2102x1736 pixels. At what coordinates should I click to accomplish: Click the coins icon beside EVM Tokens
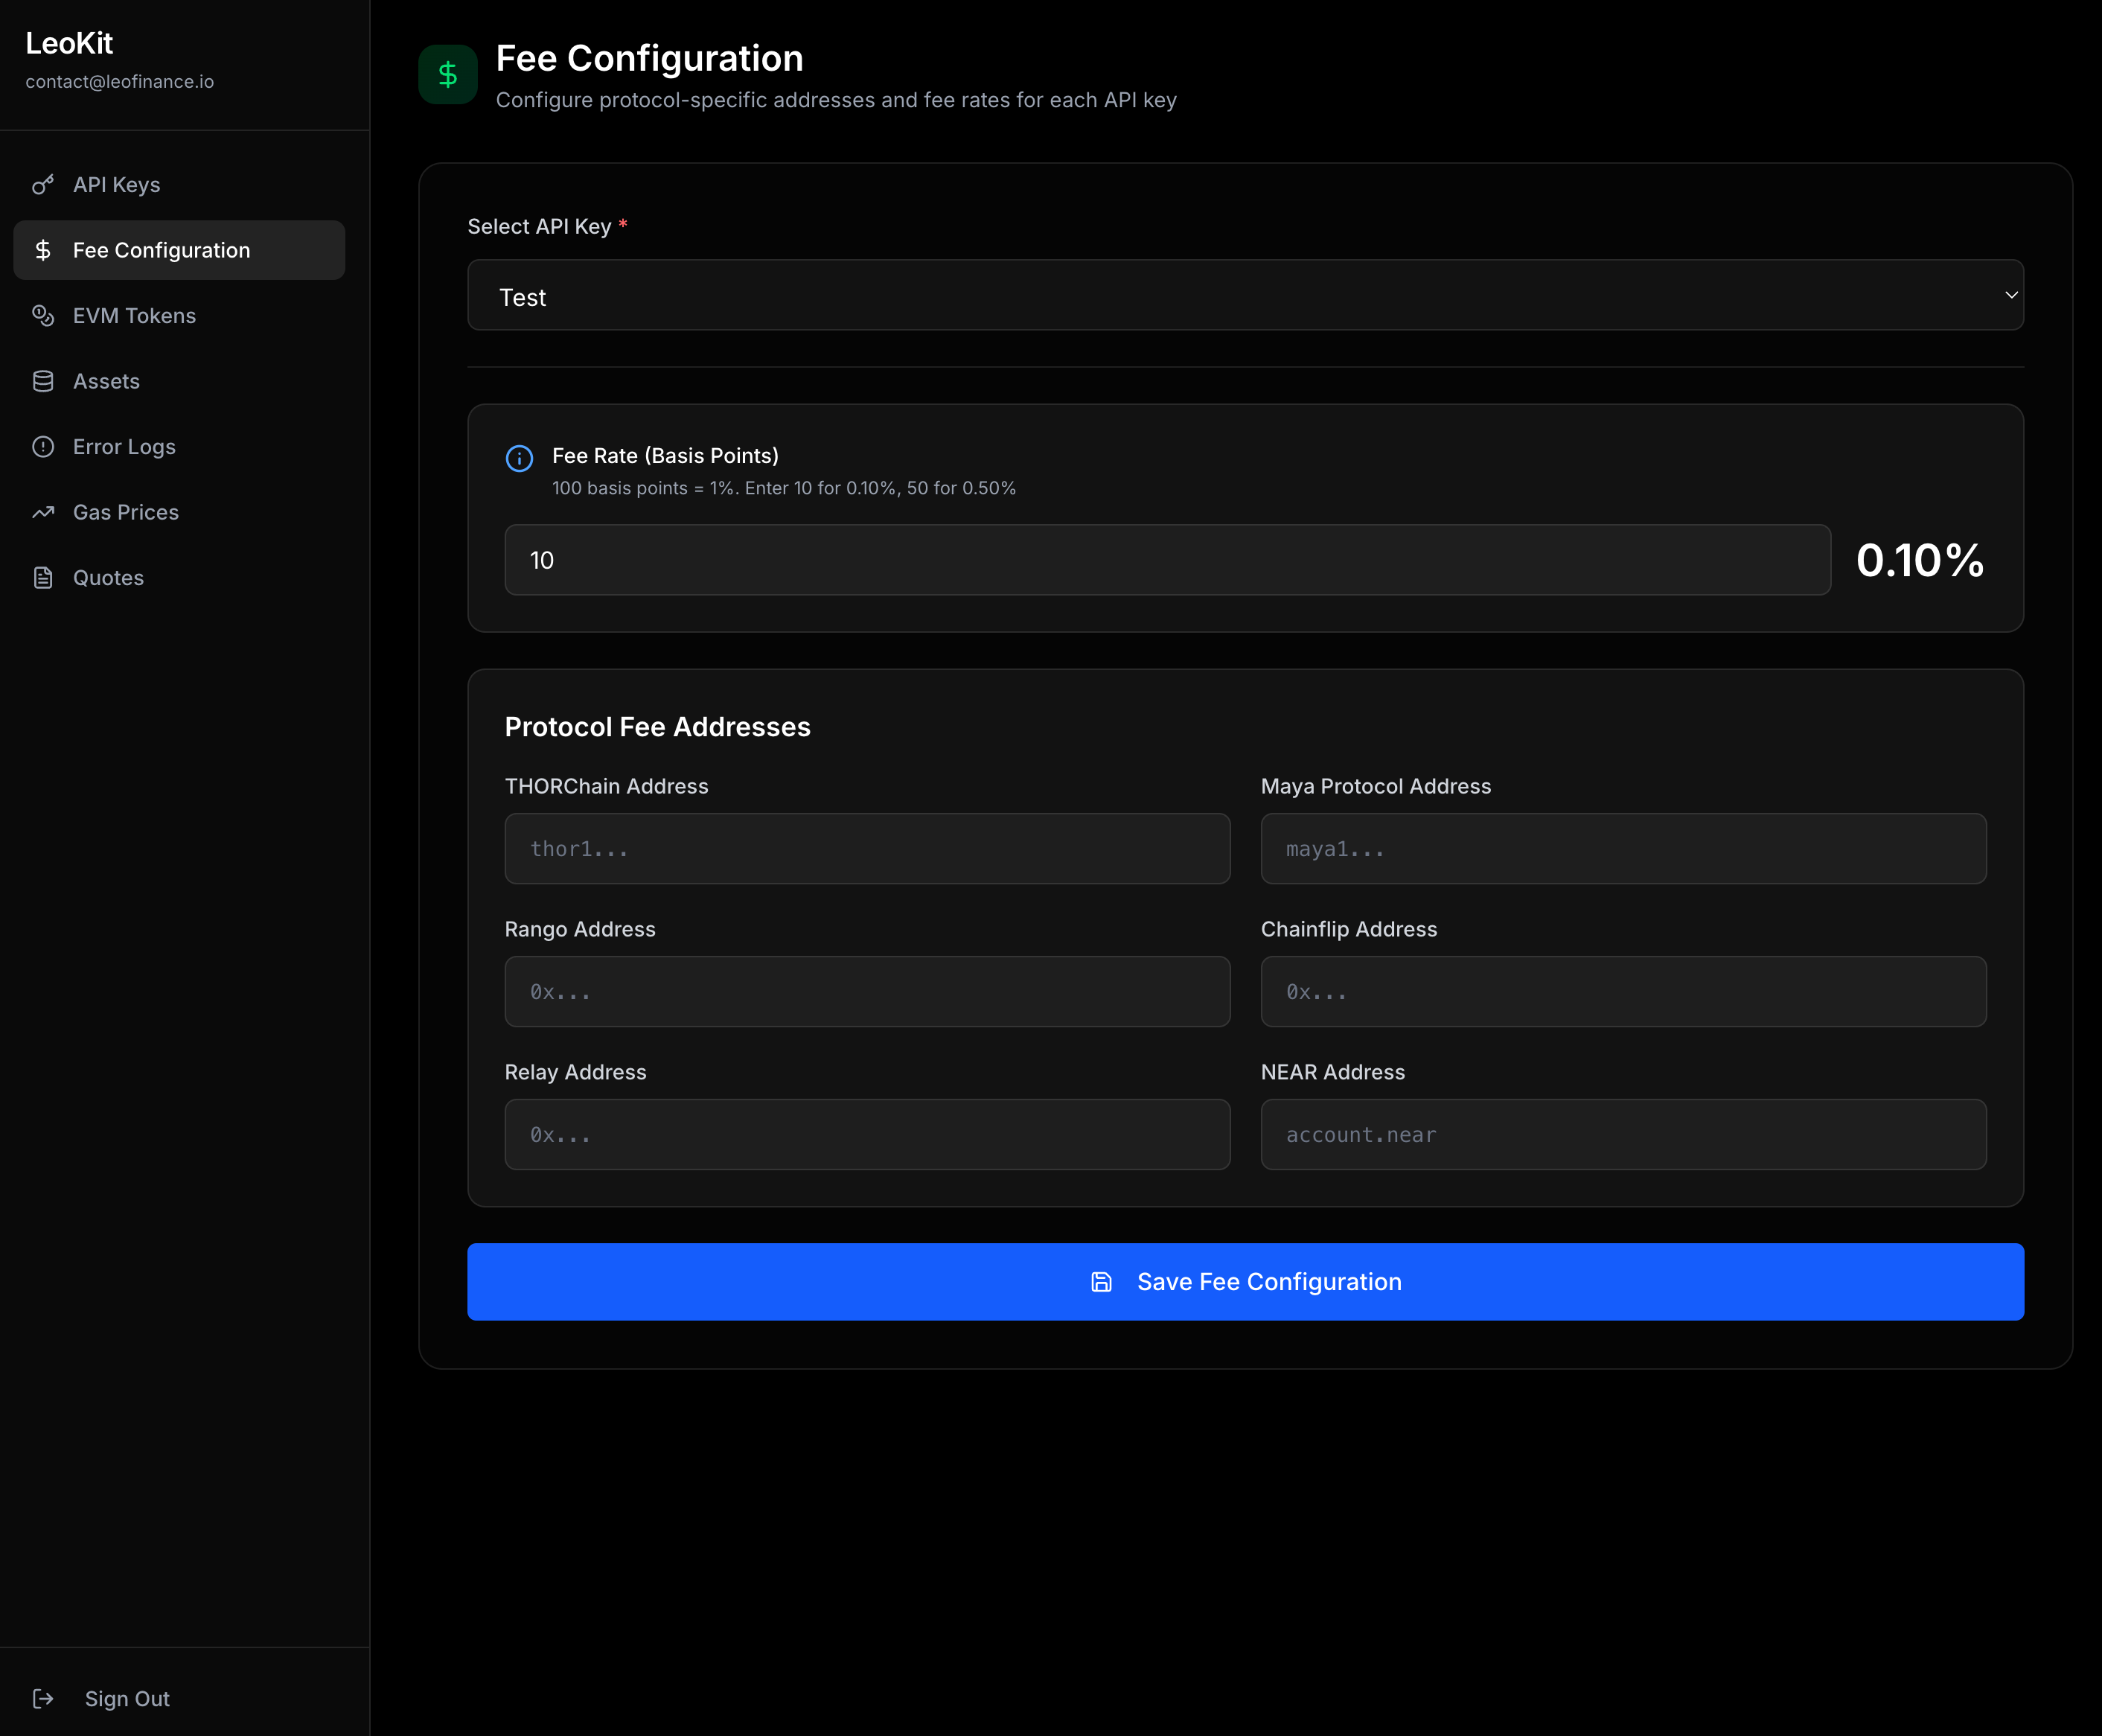[x=43, y=316]
